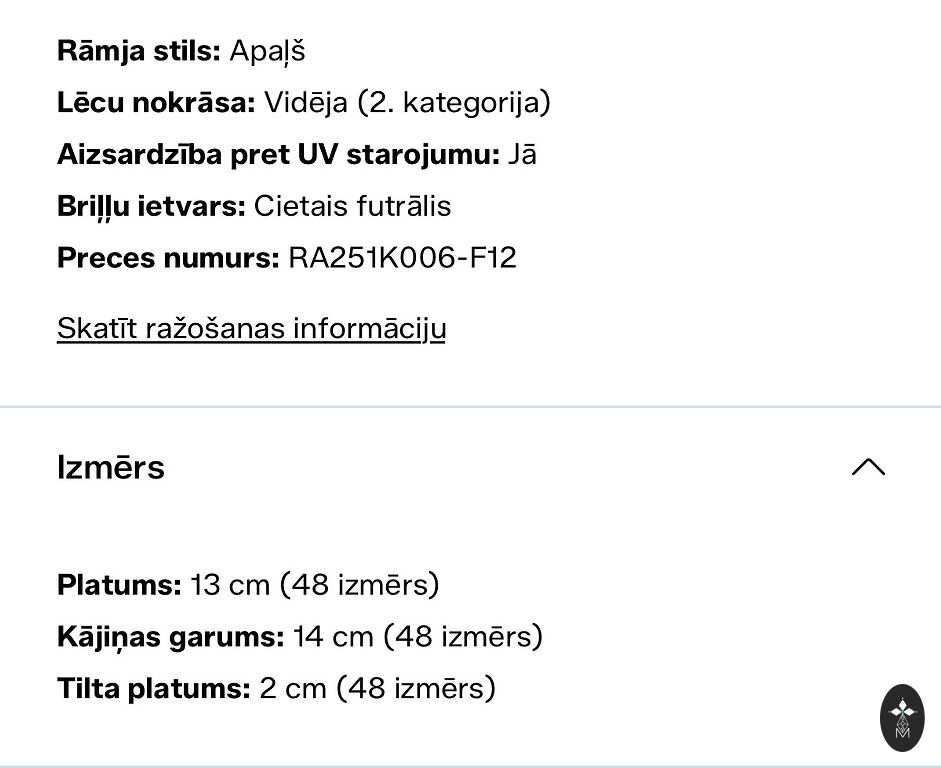
Task: Click the Briļļu ietvars label
Action: (151, 206)
